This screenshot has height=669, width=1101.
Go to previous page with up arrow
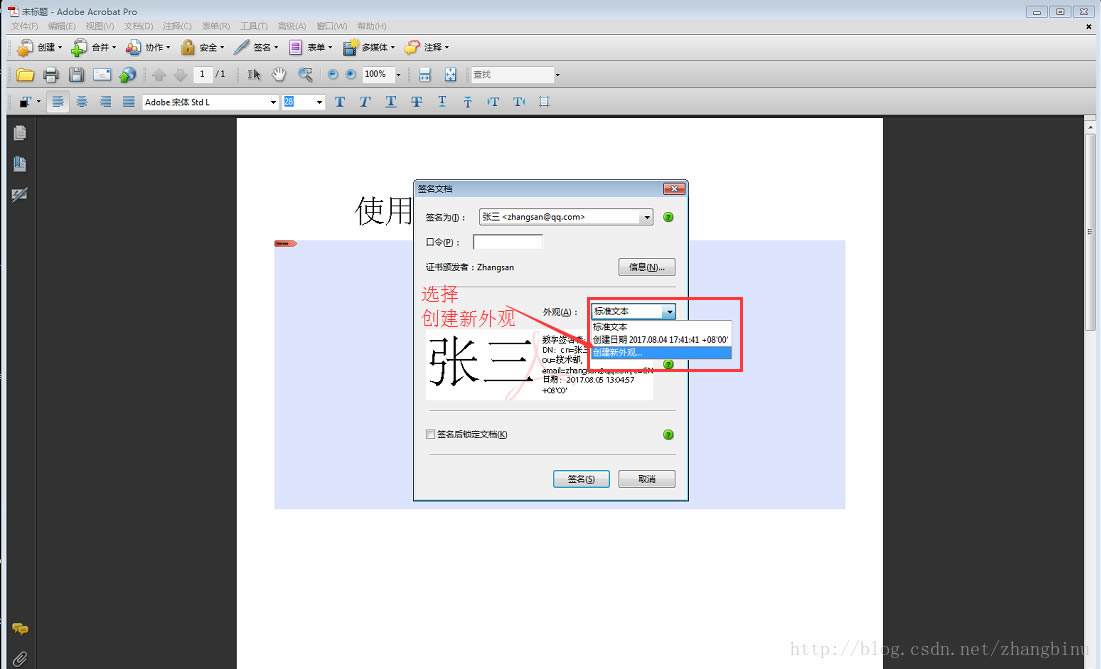tap(159, 74)
